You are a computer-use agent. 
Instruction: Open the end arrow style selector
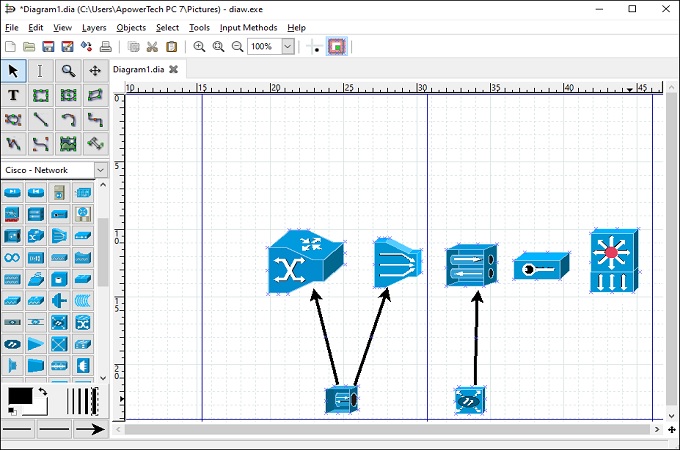point(91,429)
